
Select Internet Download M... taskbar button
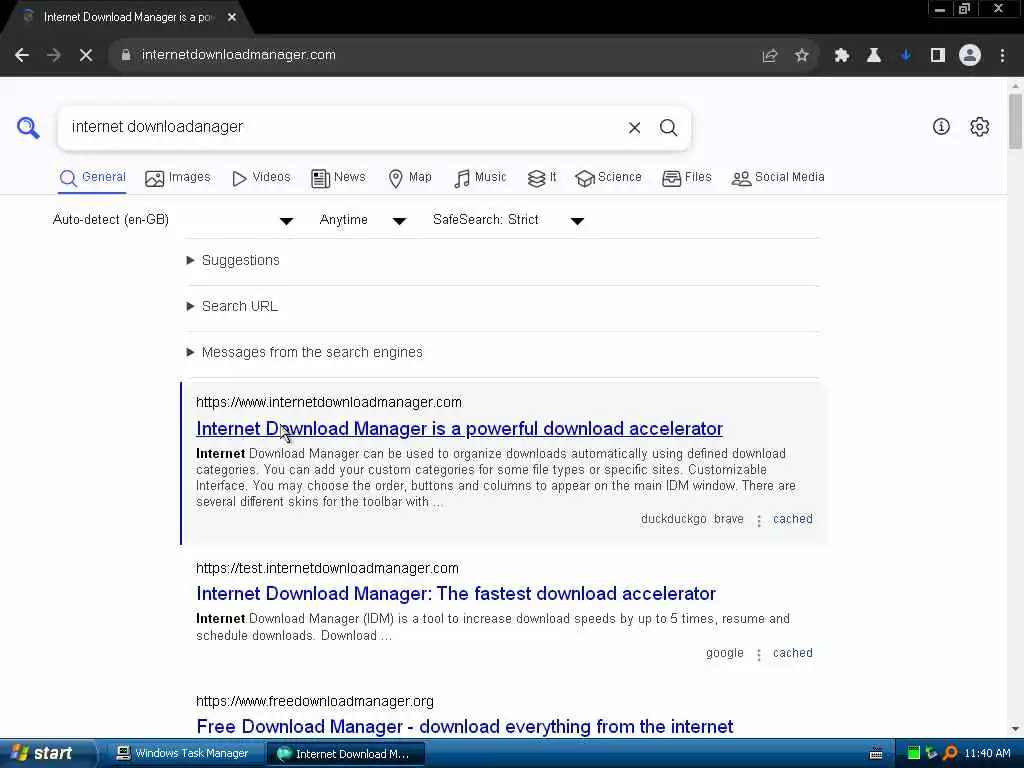click(345, 754)
